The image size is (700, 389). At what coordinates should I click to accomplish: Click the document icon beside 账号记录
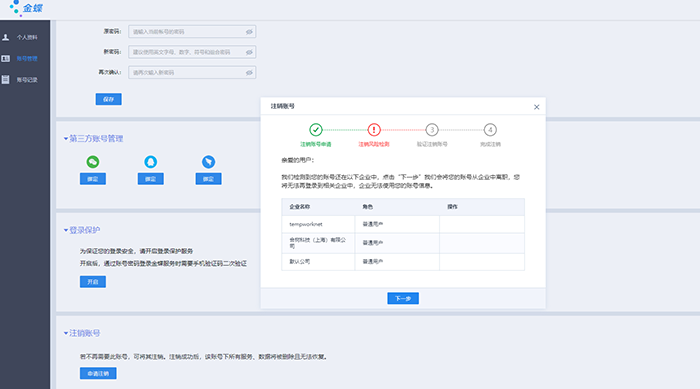click(5, 79)
